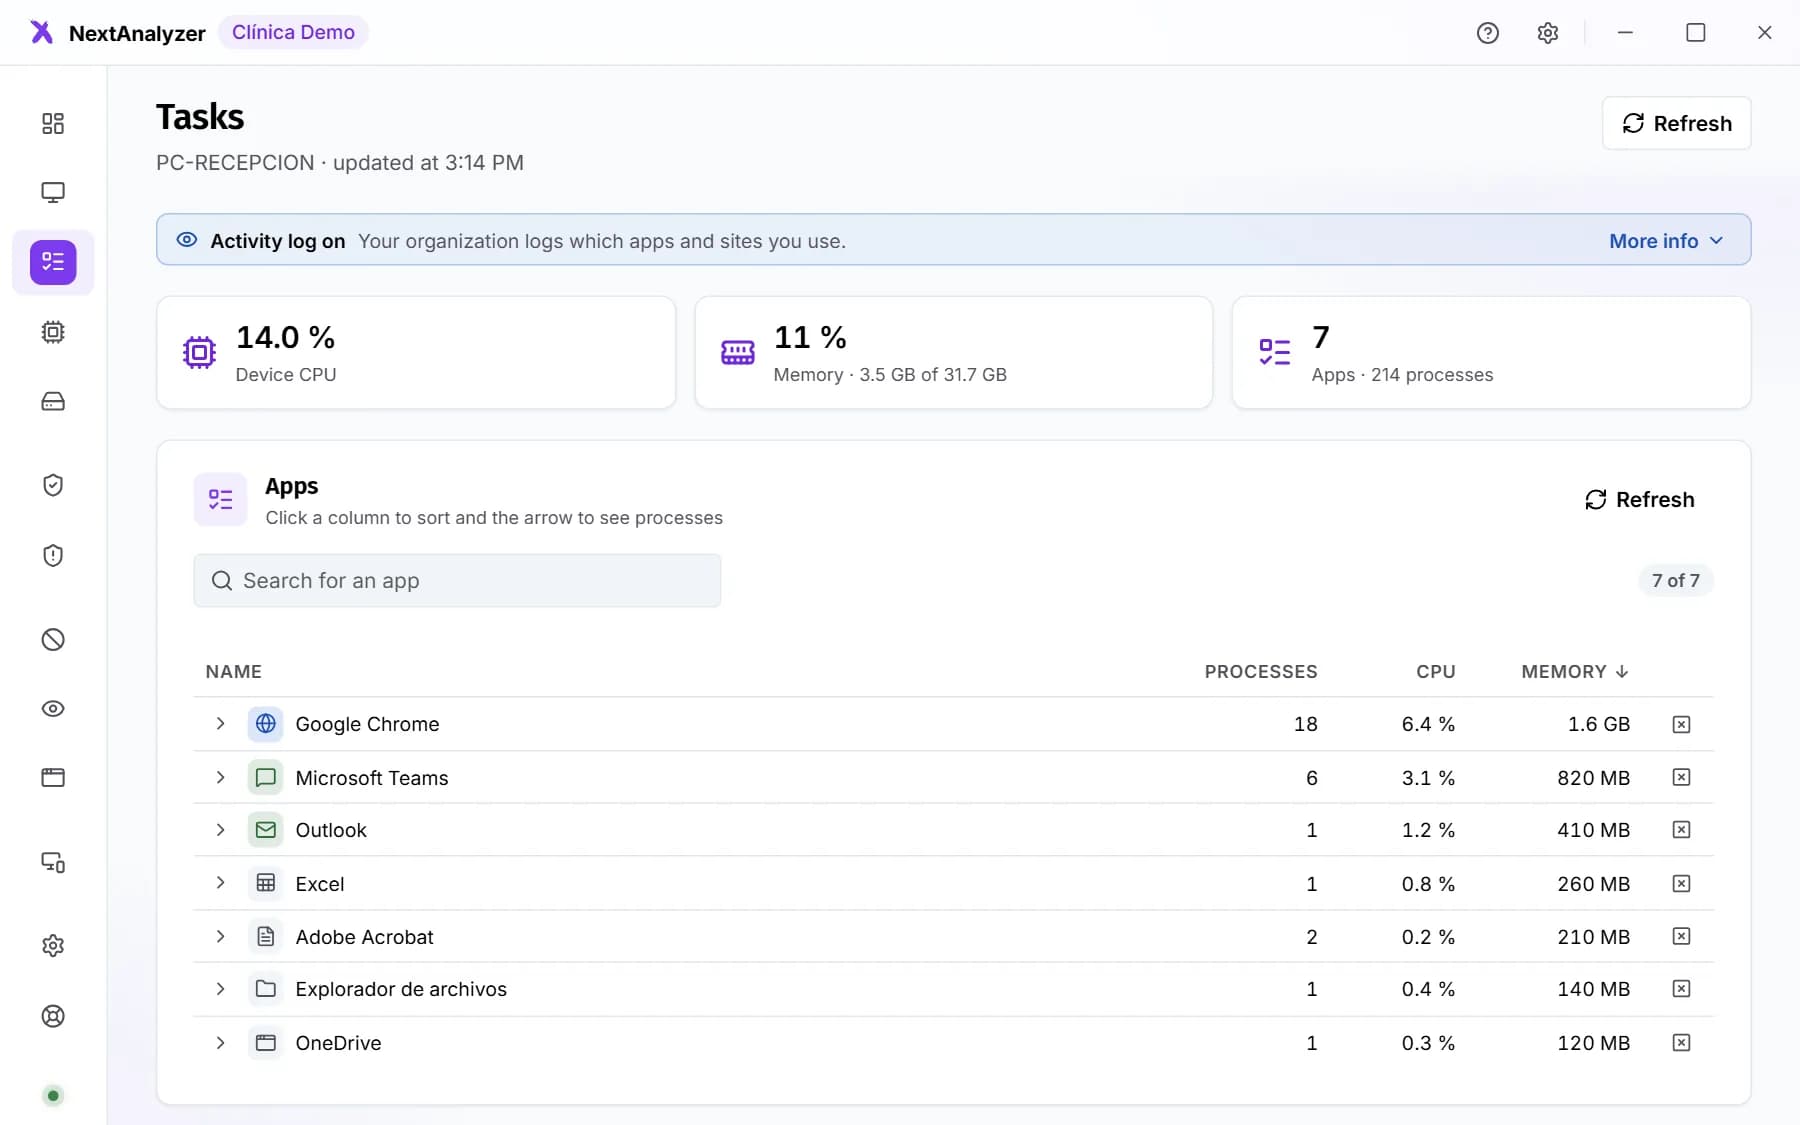Open the blocked circle icon in sidebar
The height and width of the screenshot is (1125, 1800).
click(x=53, y=639)
